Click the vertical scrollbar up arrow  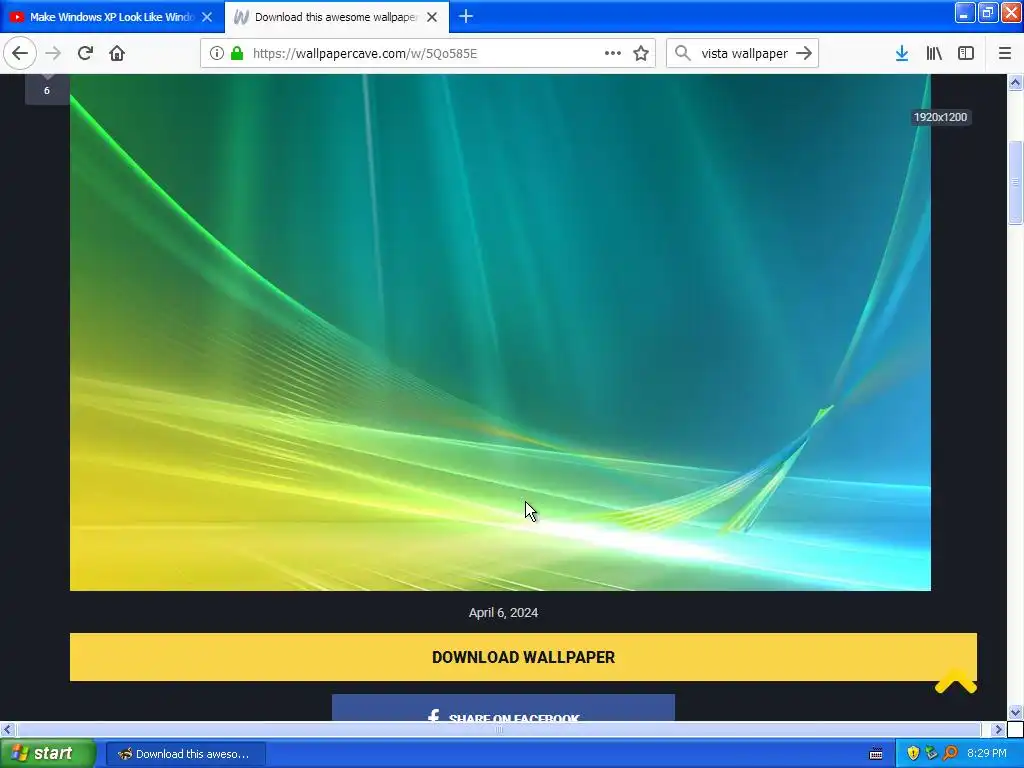(1015, 82)
